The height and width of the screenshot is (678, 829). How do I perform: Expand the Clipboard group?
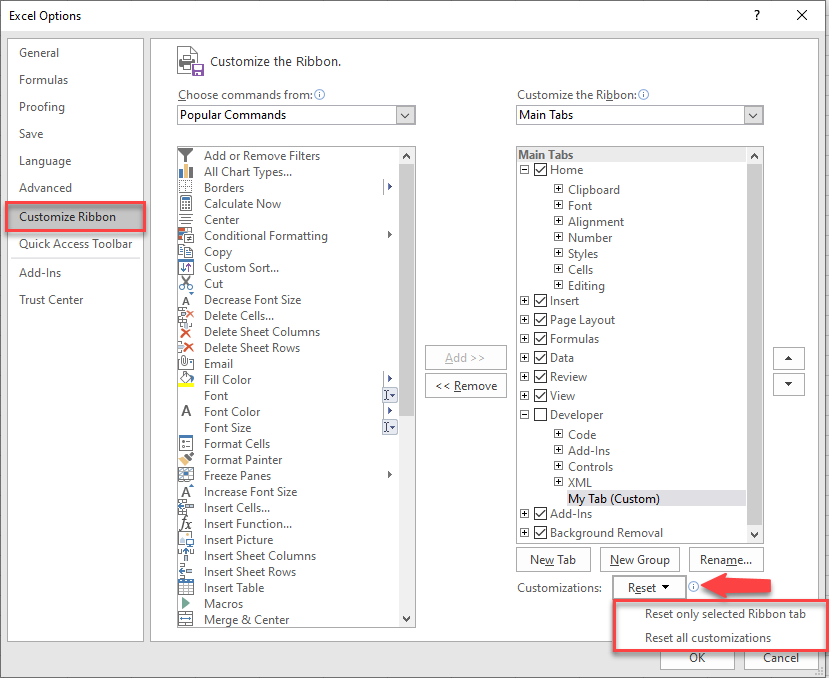[558, 189]
